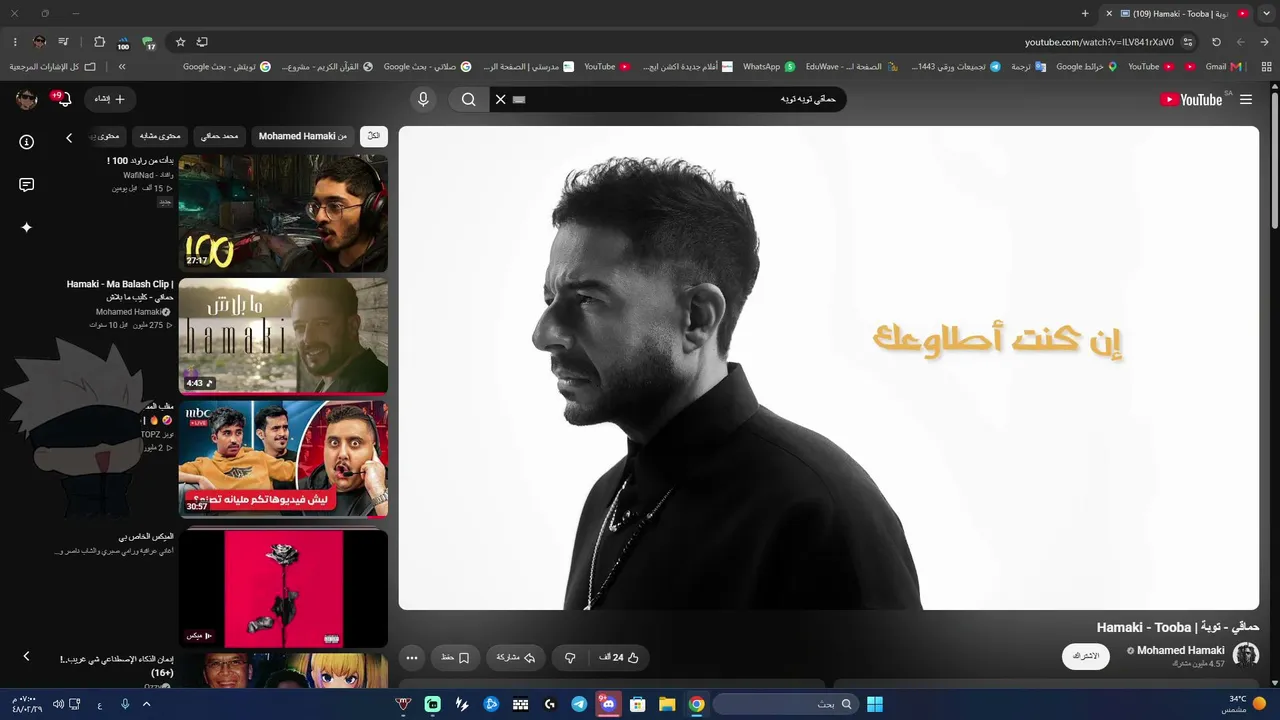Select the 'من Mohamed Hamaki' chip
The width and height of the screenshot is (1280, 720).
pyautogui.click(x=303, y=136)
